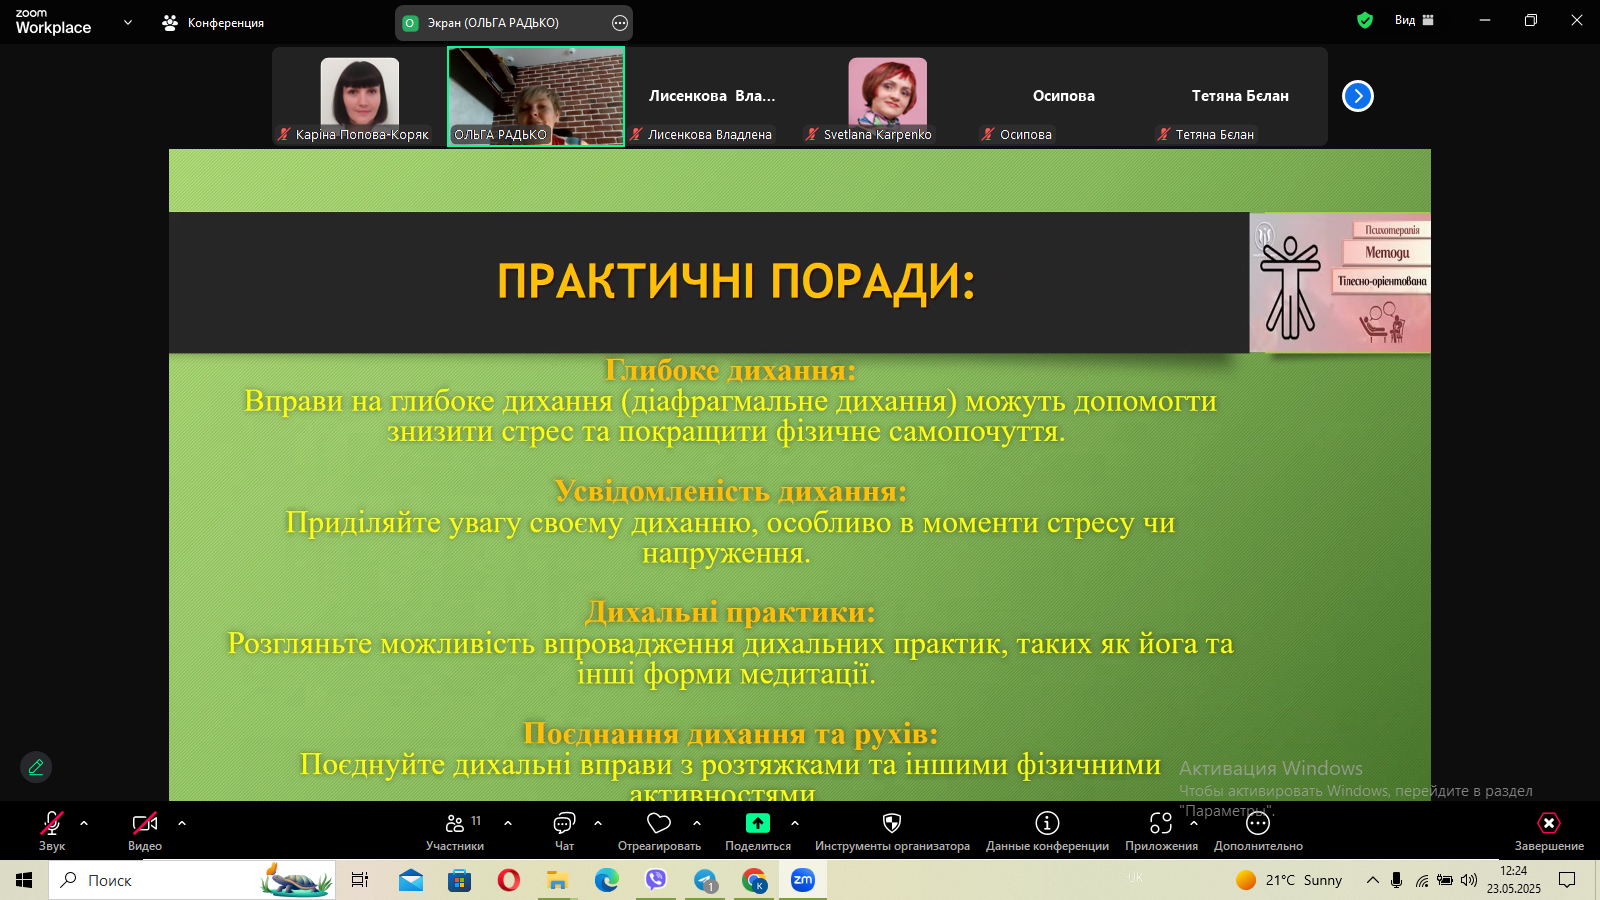Open File Explorer from taskbar
Screen dimensions: 1600x900
(557, 880)
